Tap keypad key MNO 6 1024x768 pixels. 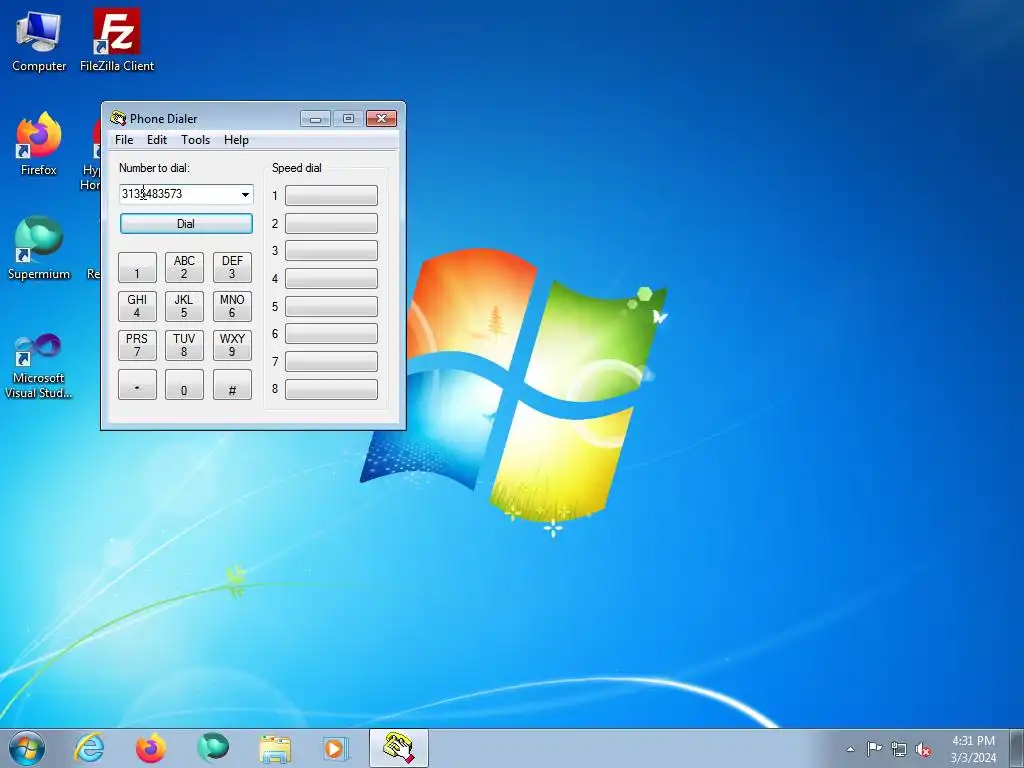232,306
